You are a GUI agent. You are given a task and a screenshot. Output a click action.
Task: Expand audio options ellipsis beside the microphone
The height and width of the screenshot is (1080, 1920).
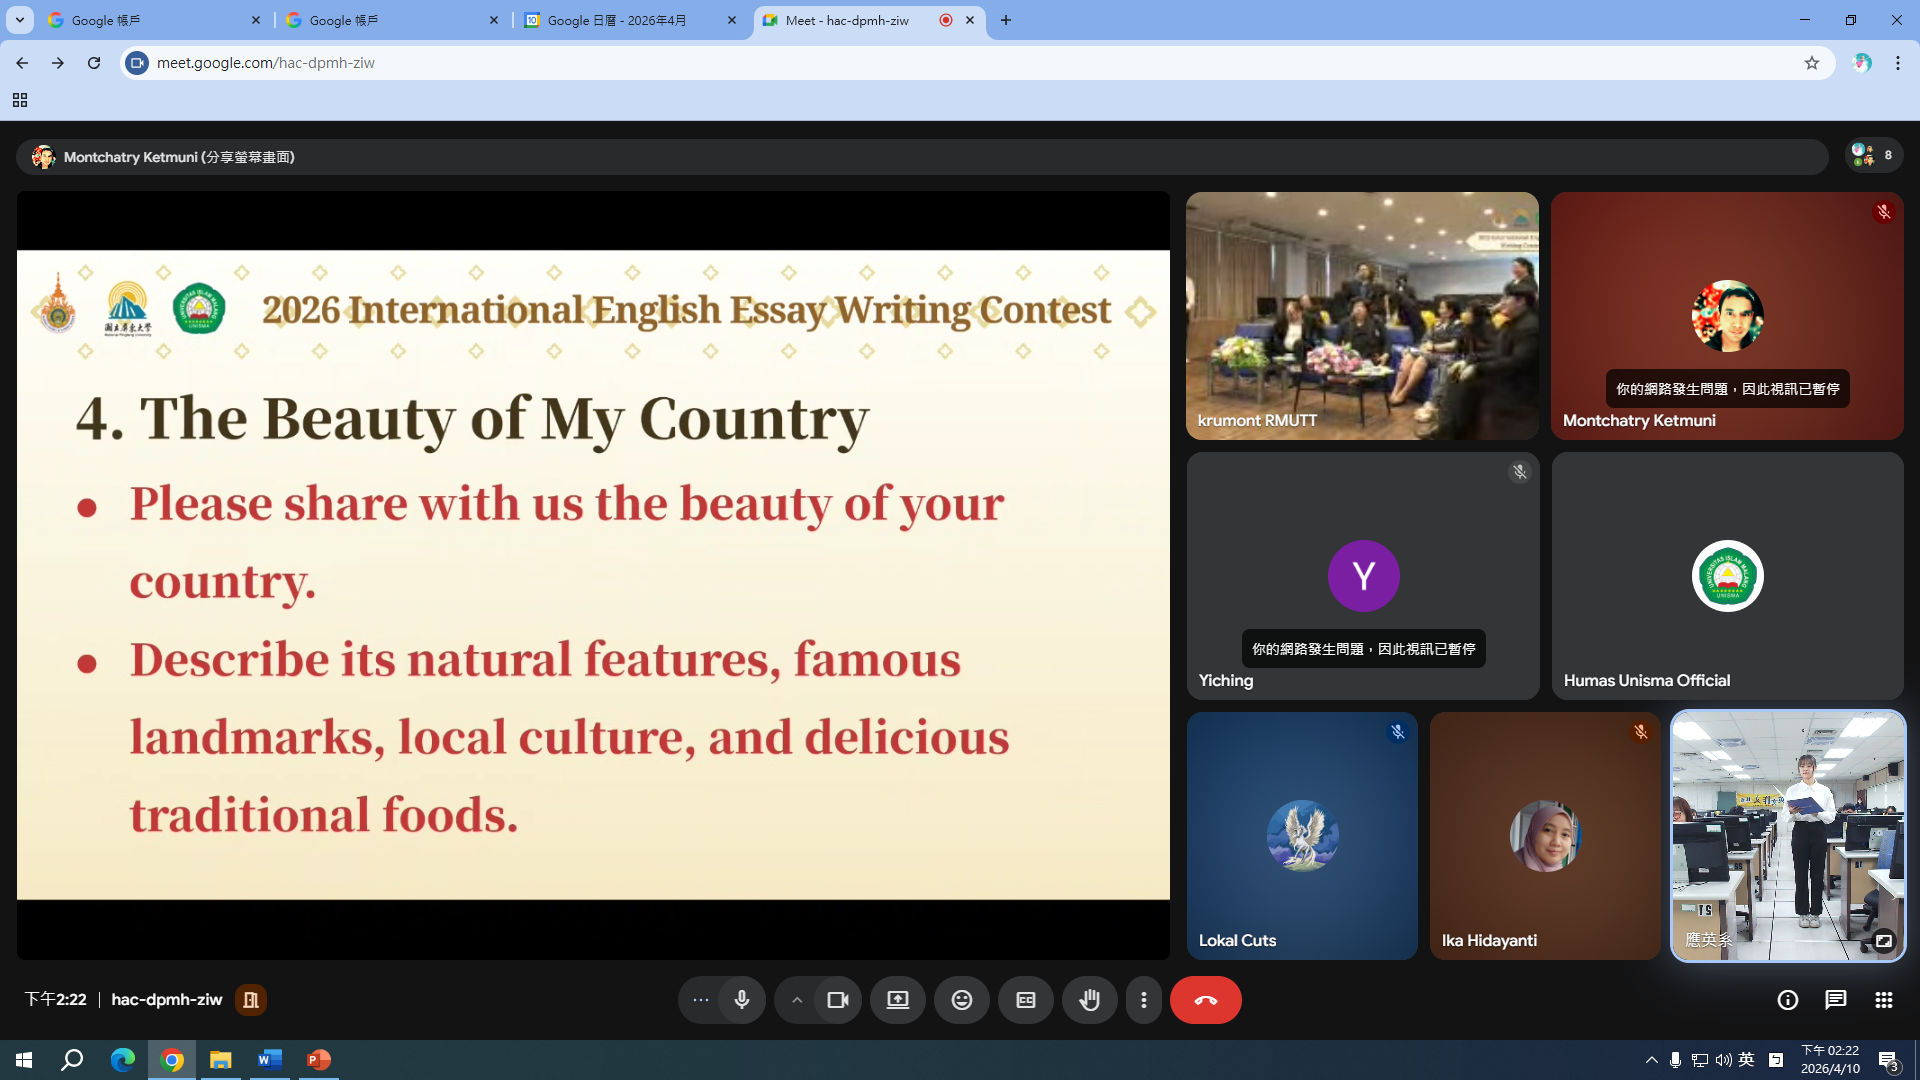tap(700, 1000)
